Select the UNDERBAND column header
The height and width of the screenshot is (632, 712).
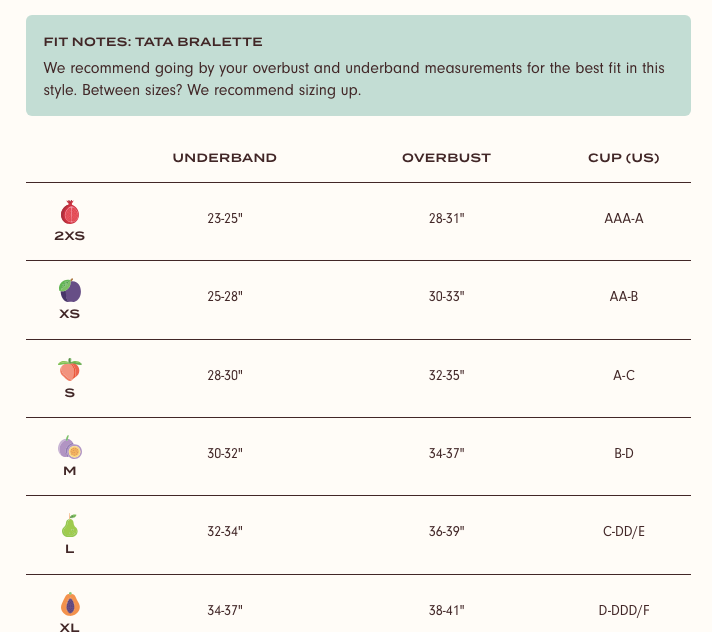click(x=225, y=158)
